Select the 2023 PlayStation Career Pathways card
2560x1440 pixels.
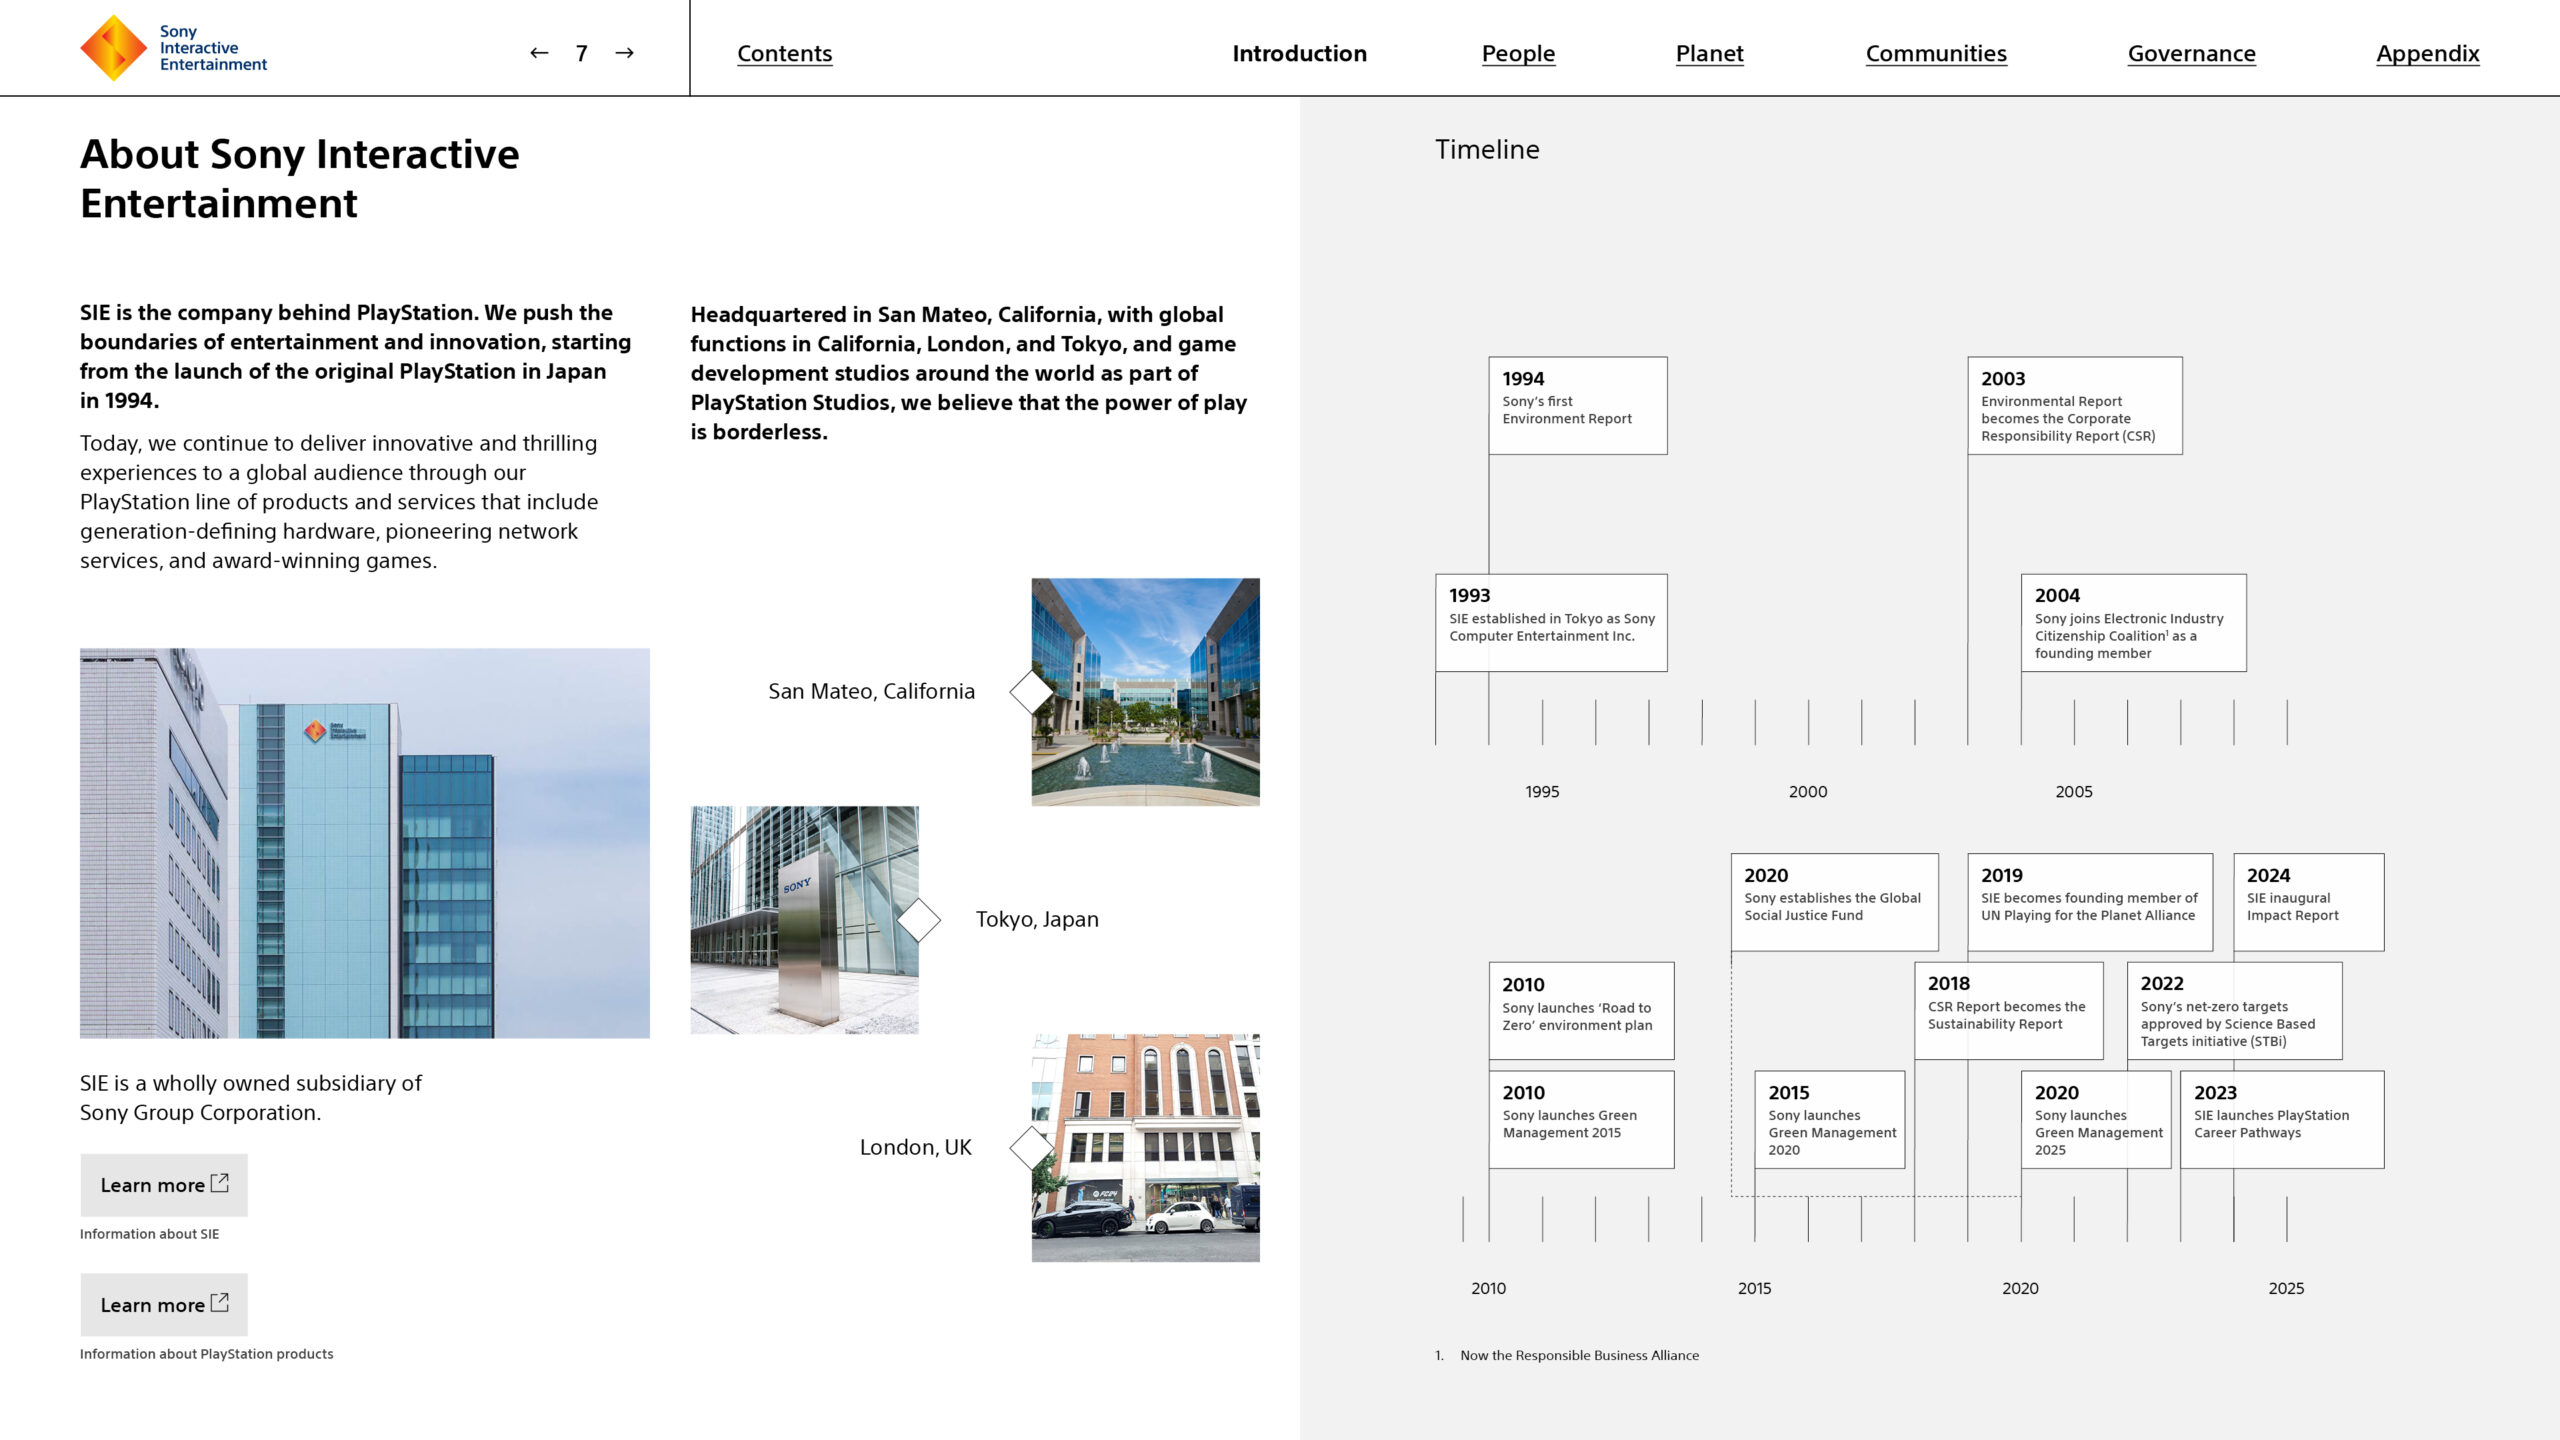[2282, 1120]
